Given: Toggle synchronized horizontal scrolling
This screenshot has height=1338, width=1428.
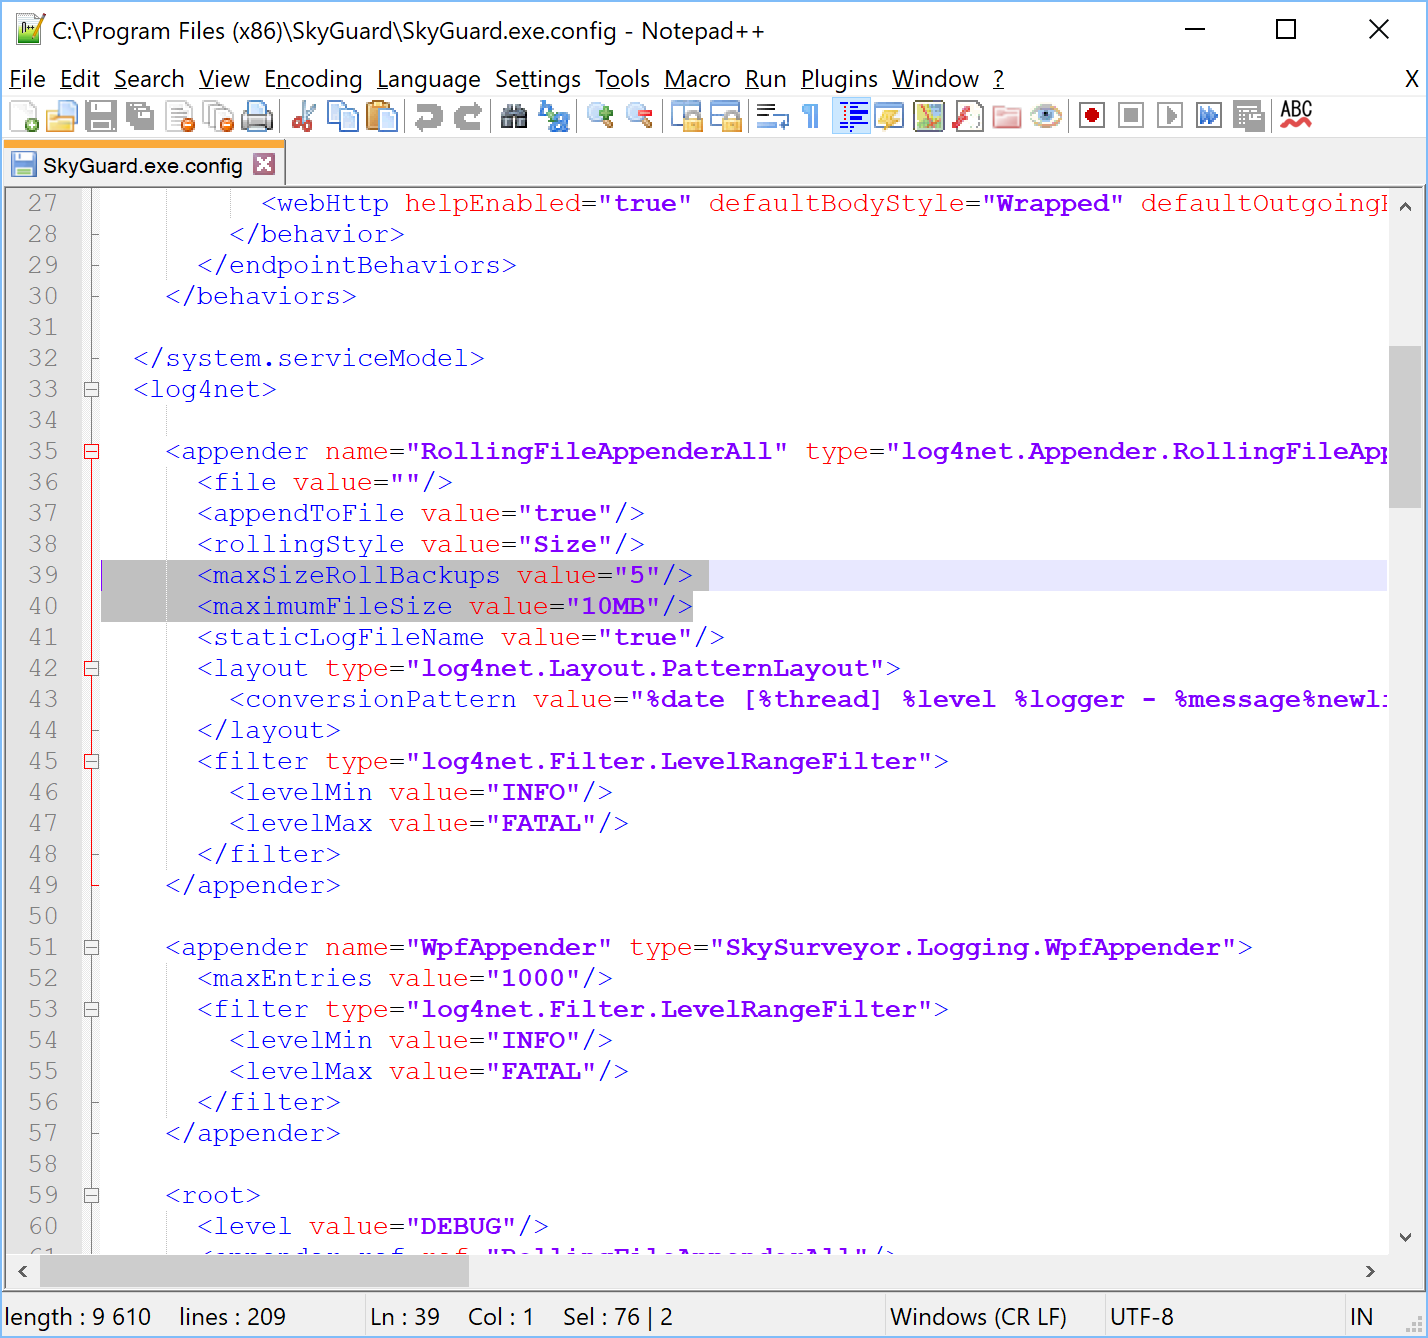Looking at the screenshot, I should [x=726, y=117].
